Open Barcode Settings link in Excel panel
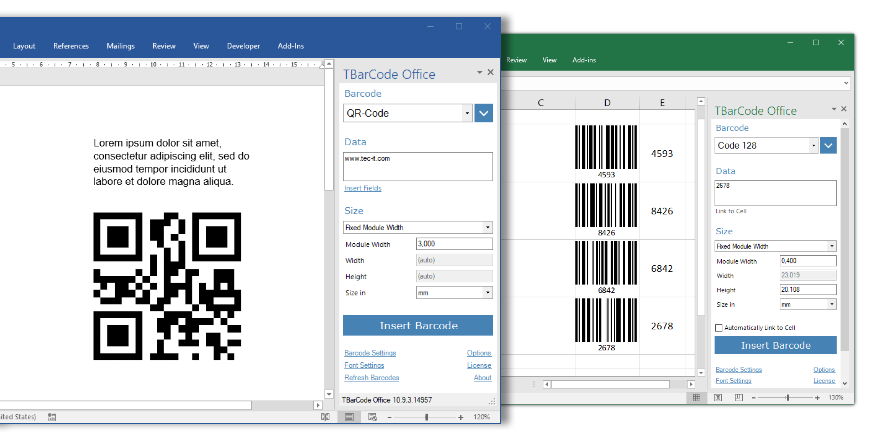 [739, 370]
